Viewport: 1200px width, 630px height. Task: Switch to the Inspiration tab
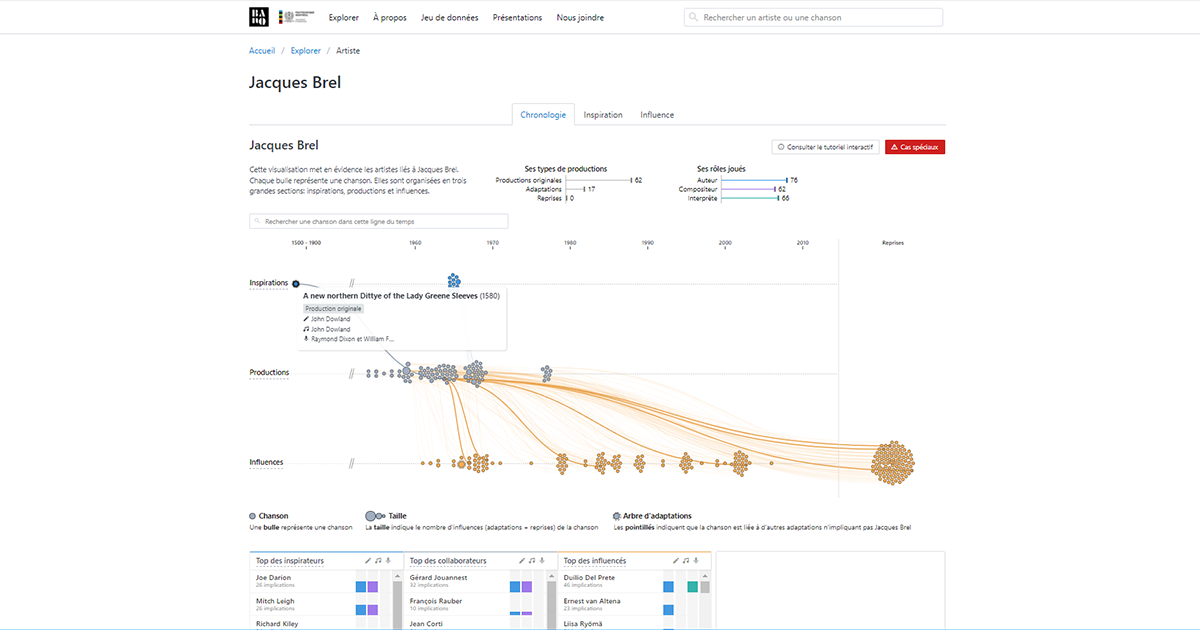[x=603, y=115]
